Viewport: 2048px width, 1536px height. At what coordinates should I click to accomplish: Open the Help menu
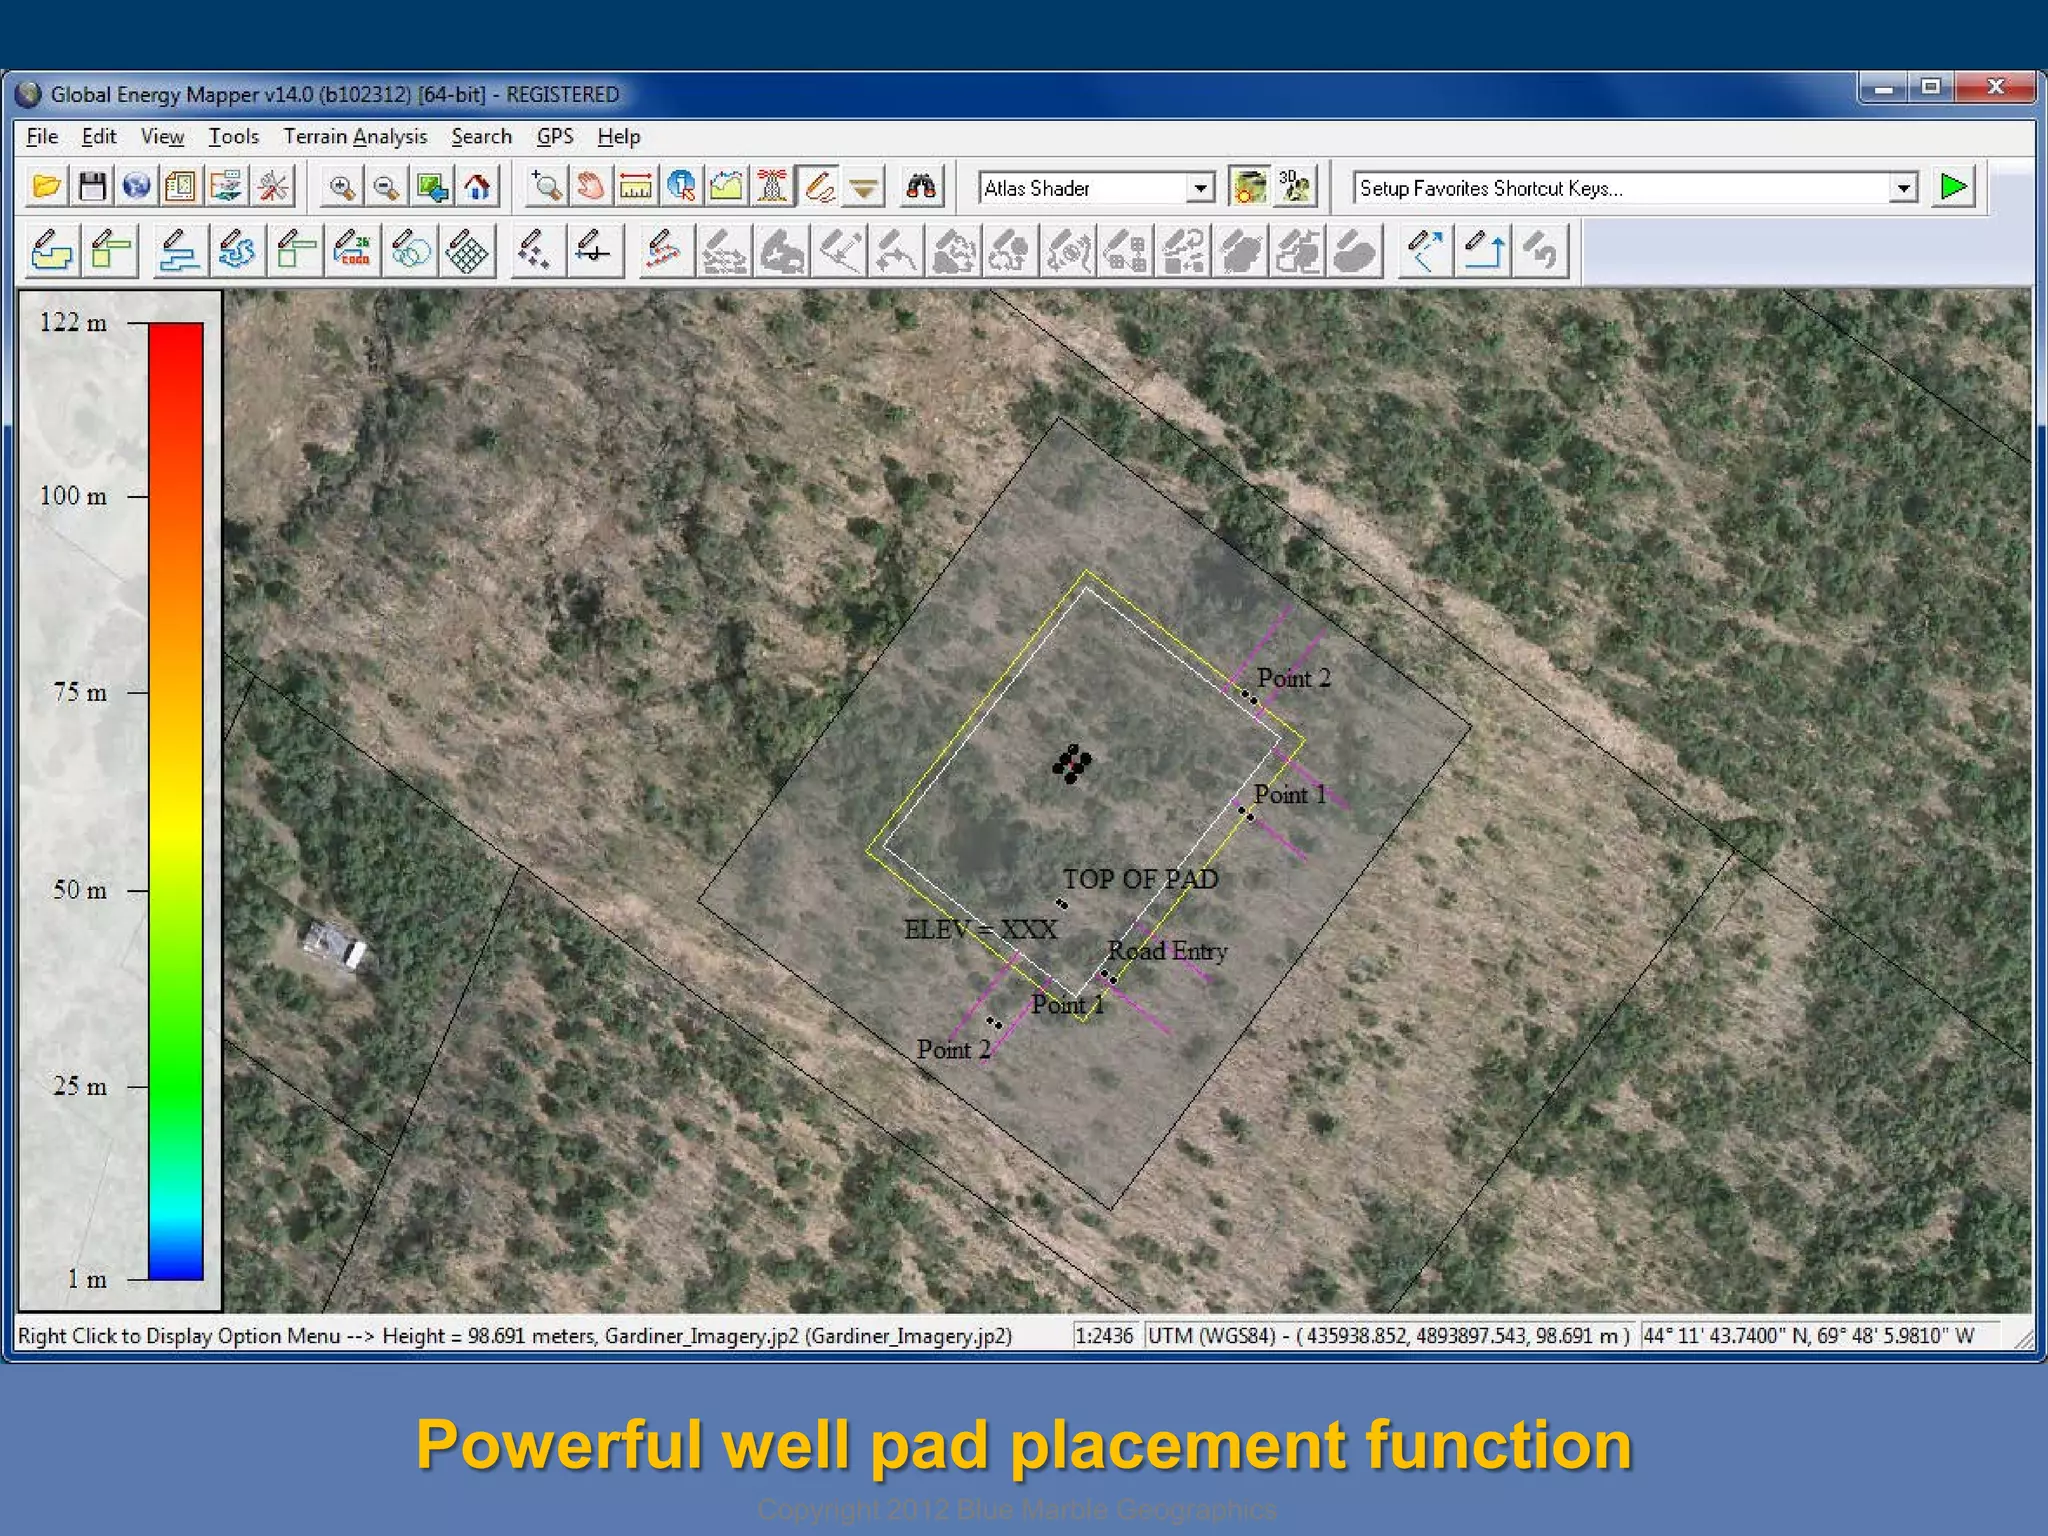[x=619, y=136]
